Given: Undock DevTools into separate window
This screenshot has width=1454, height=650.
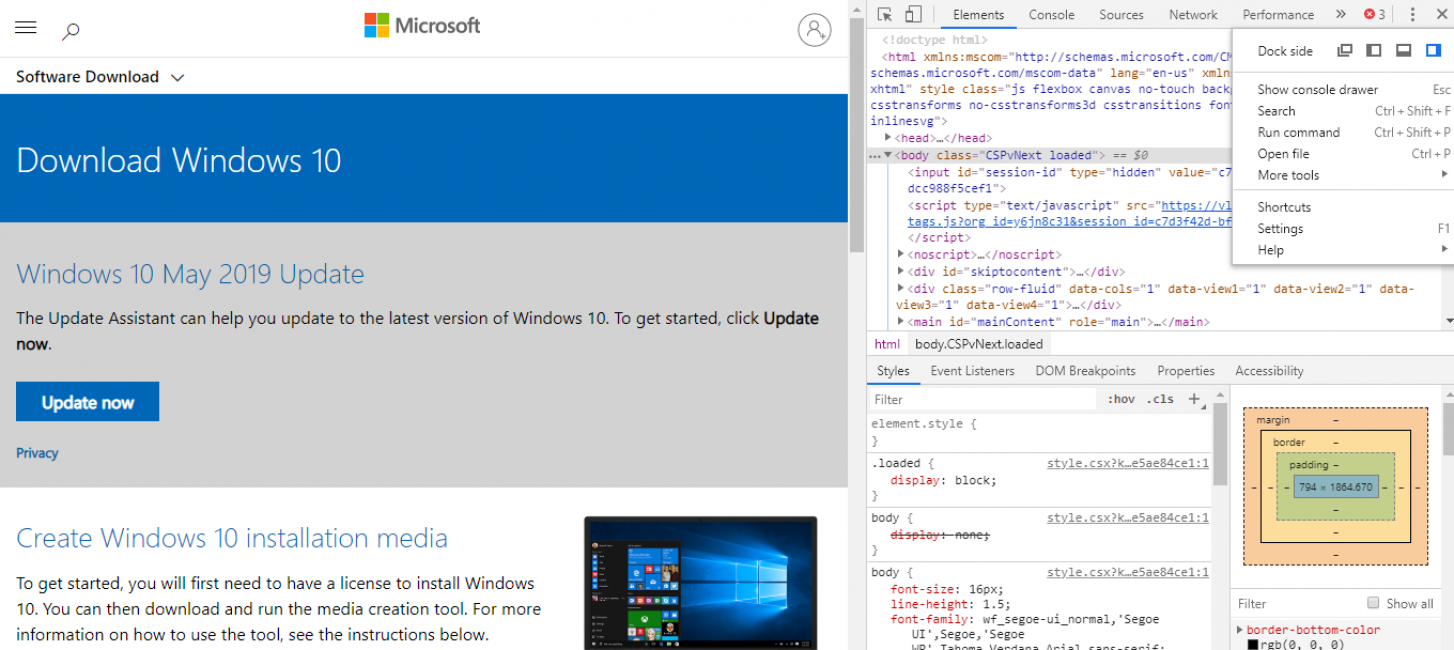Looking at the screenshot, I should [1345, 51].
